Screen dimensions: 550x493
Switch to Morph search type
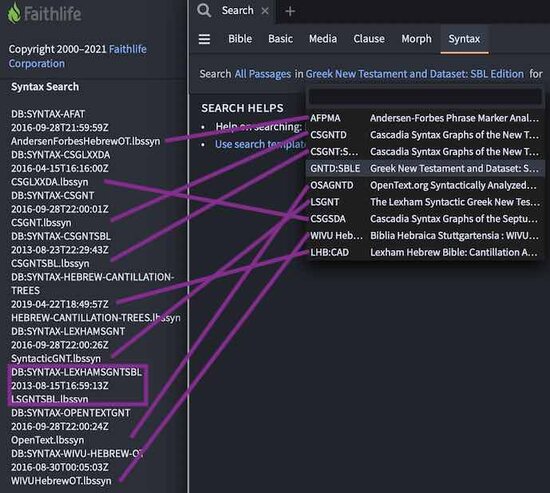pyautogui.click(x=417, y=39)
